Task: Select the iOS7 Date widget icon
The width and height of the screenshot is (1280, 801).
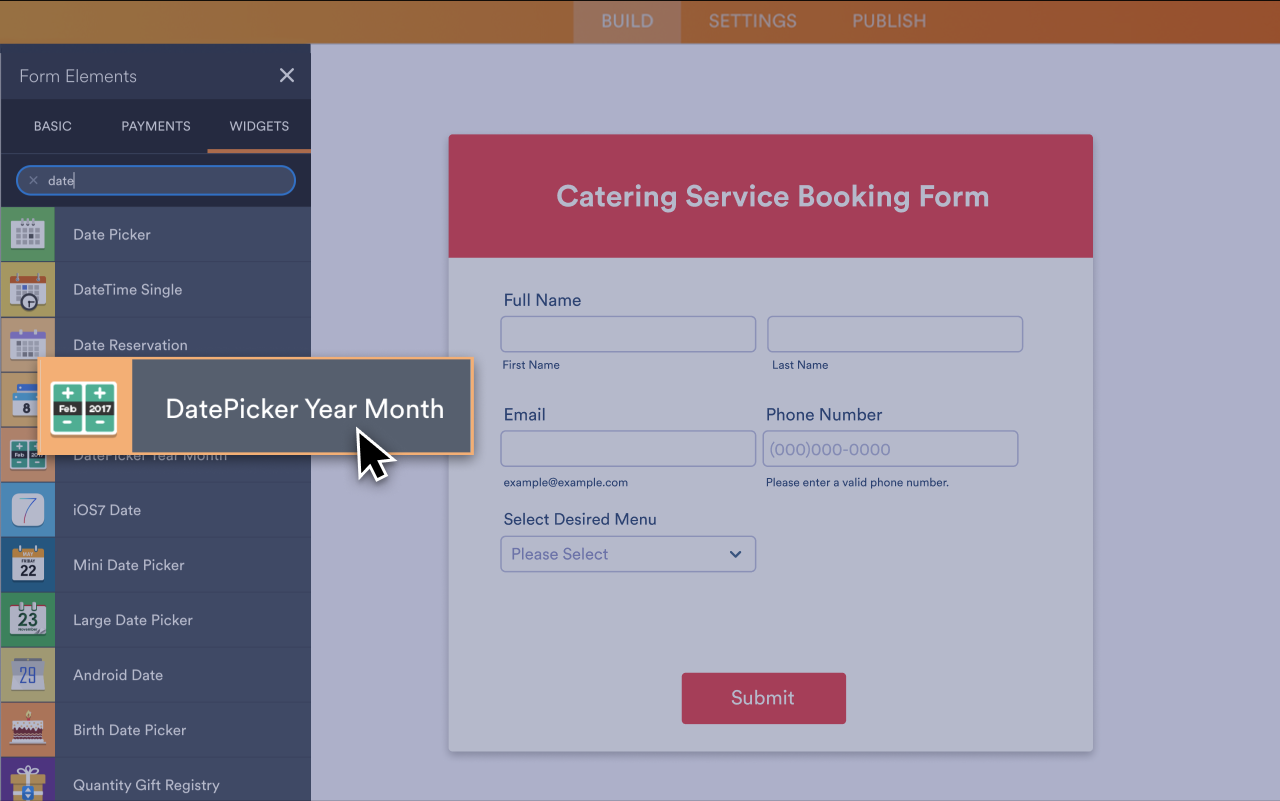Action: pos(28,510)
